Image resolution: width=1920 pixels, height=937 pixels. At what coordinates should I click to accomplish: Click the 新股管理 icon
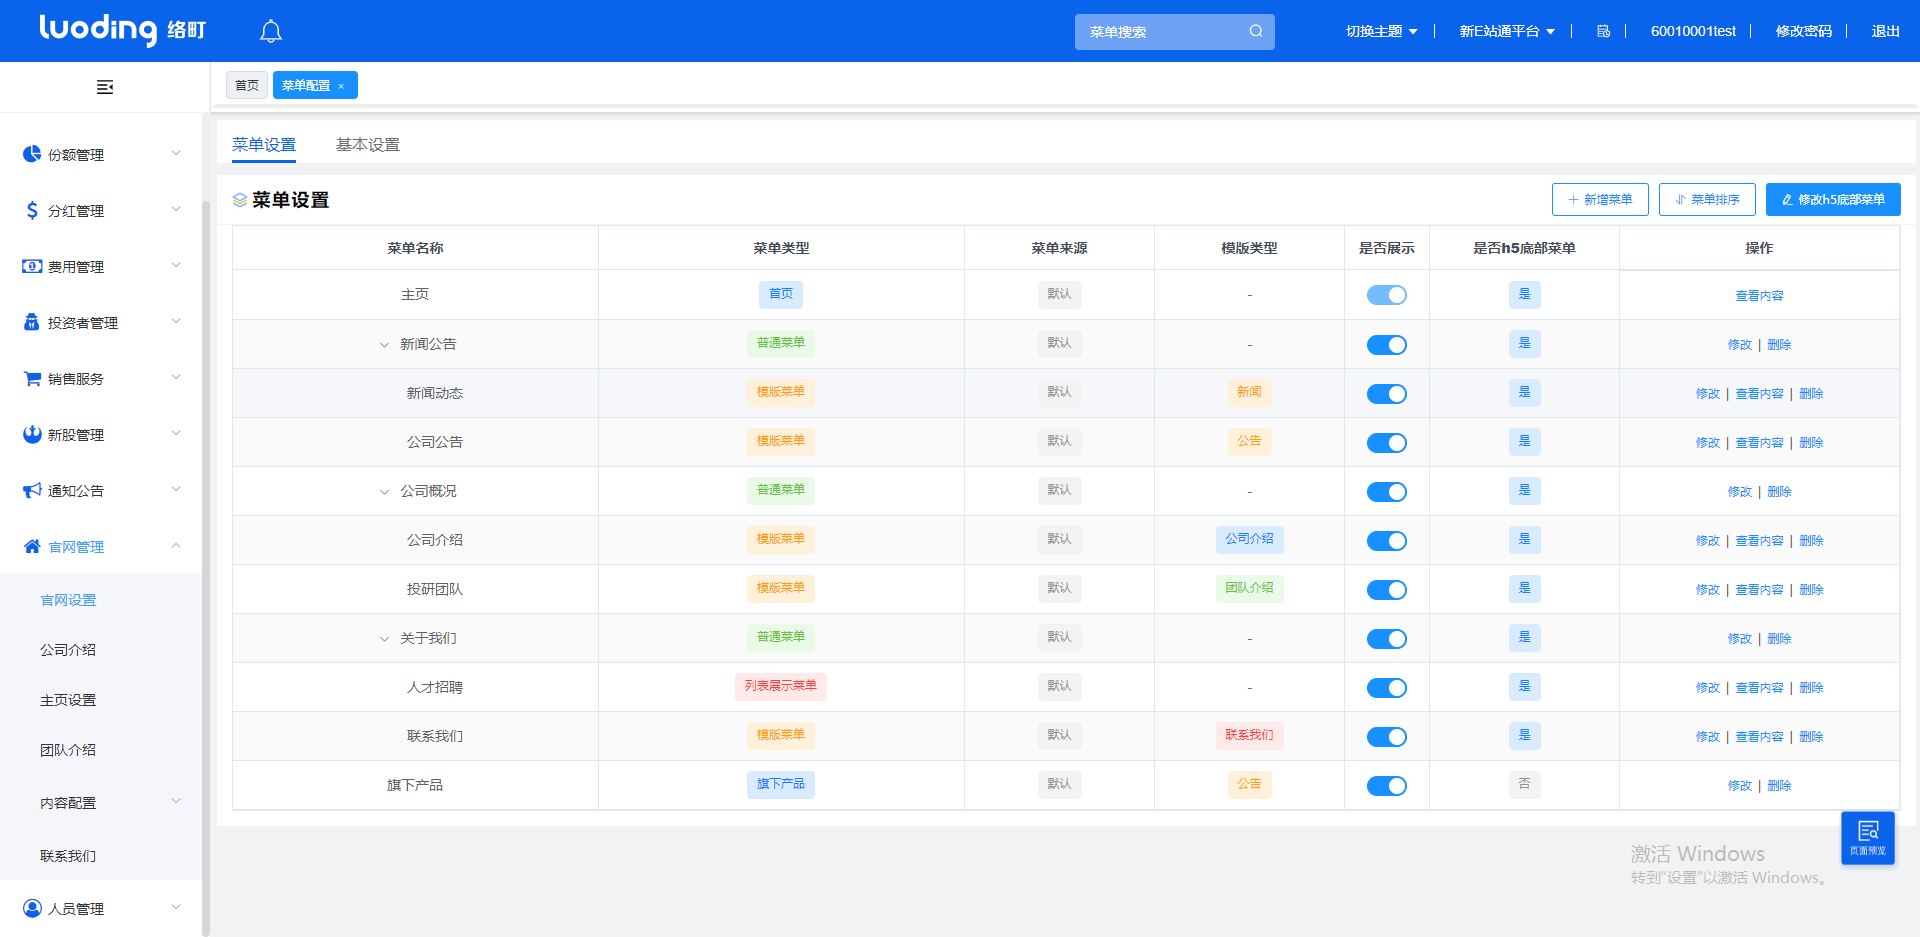point(32,434)
